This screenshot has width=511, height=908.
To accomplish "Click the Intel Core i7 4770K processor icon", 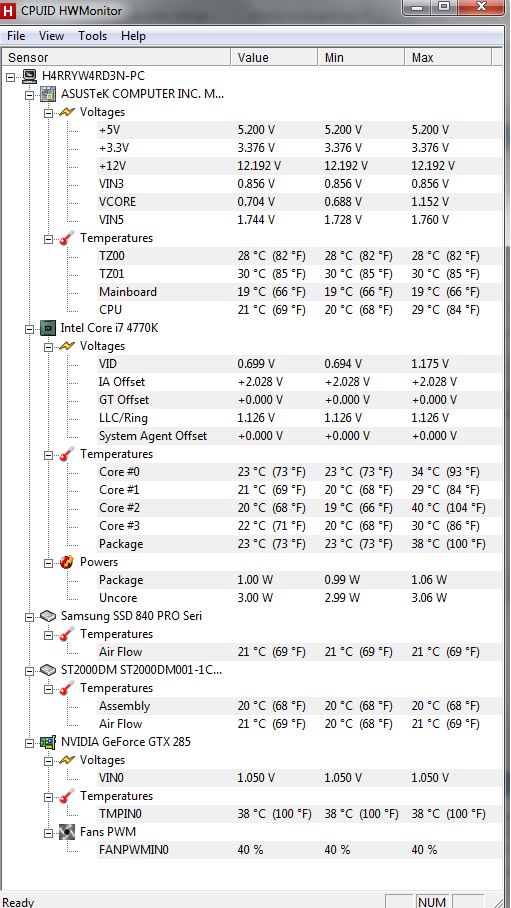I will 48,328.
